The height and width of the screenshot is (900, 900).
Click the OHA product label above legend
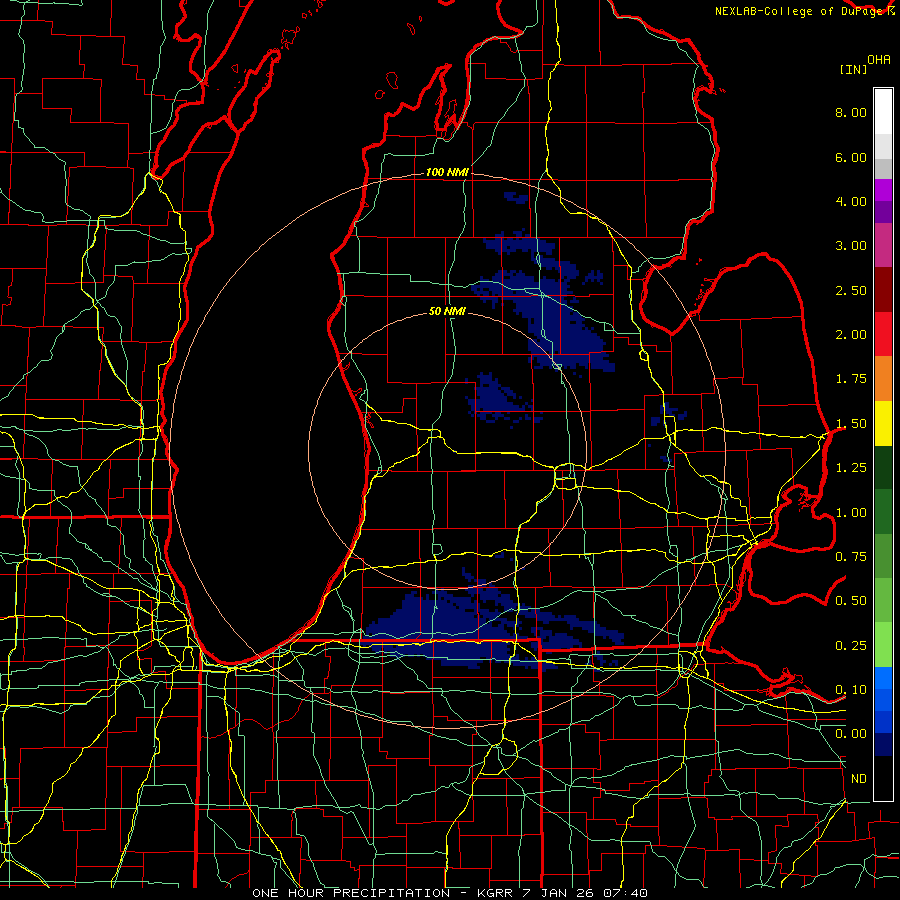pyautogui.click(x=879, y=60)
